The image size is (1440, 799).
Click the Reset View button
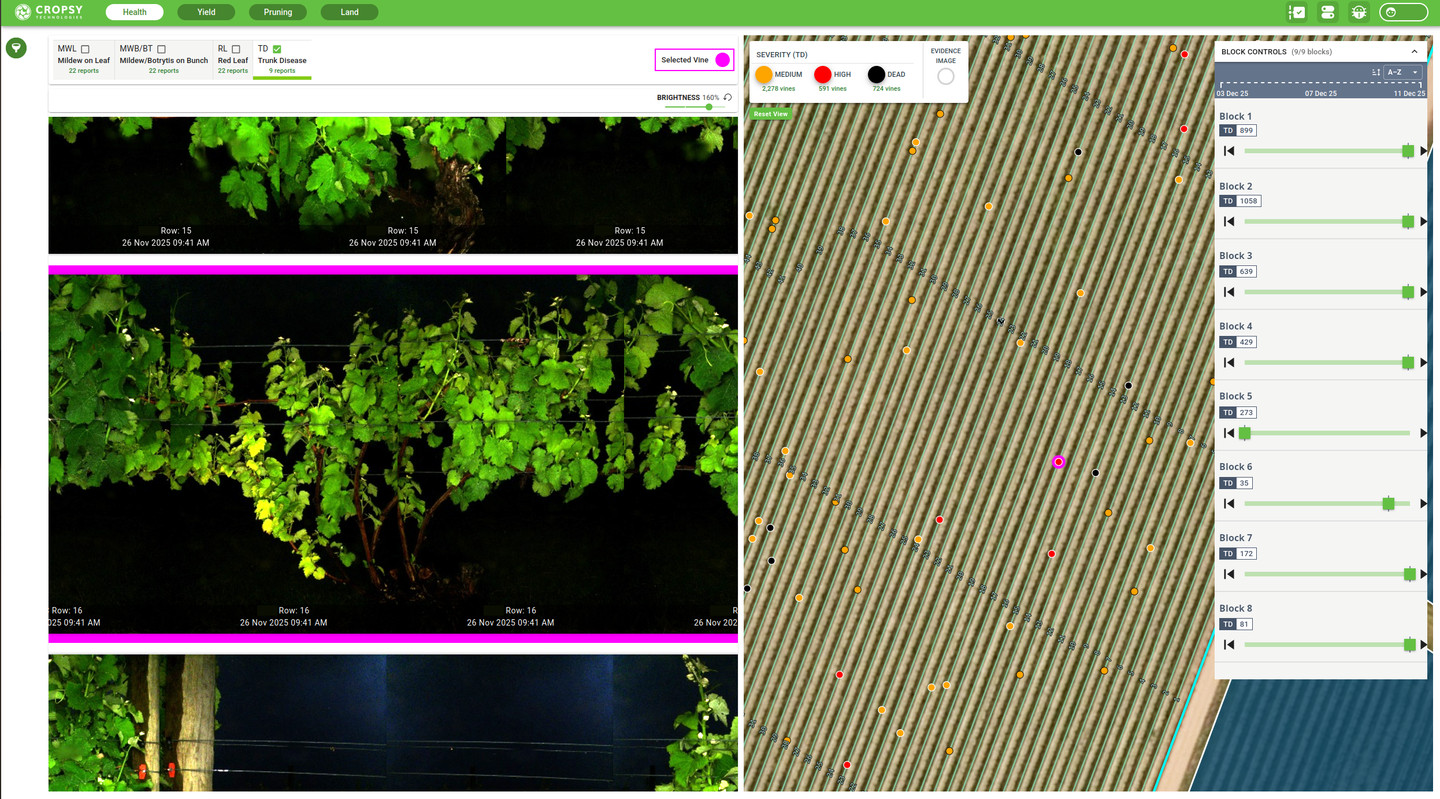pos(770,114)
